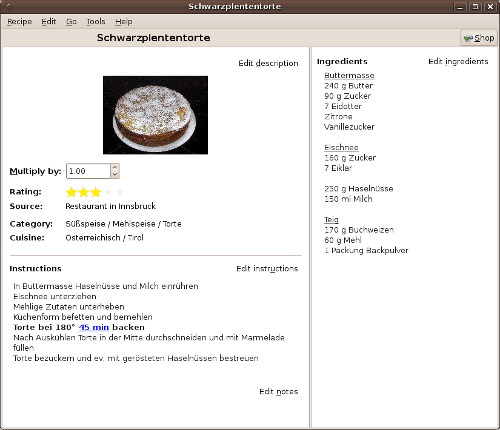Open the Recipe menu
500x430 pixels.
tap(20, 22)
